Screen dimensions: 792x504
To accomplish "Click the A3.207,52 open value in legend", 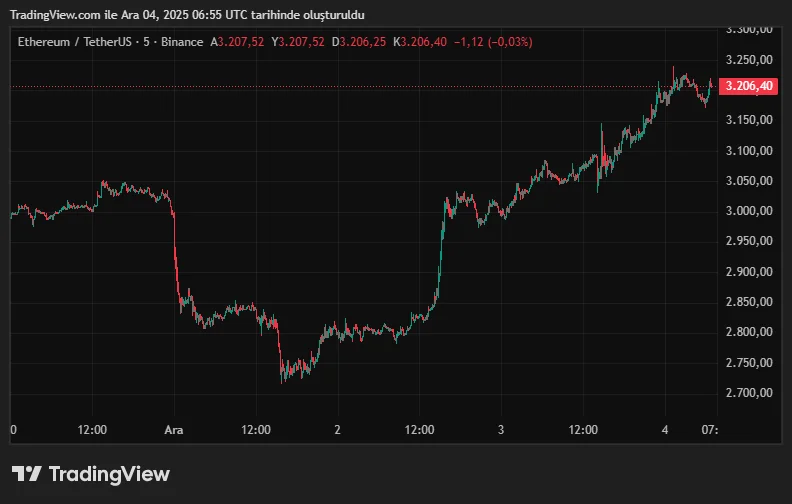I will pos(238,42).
